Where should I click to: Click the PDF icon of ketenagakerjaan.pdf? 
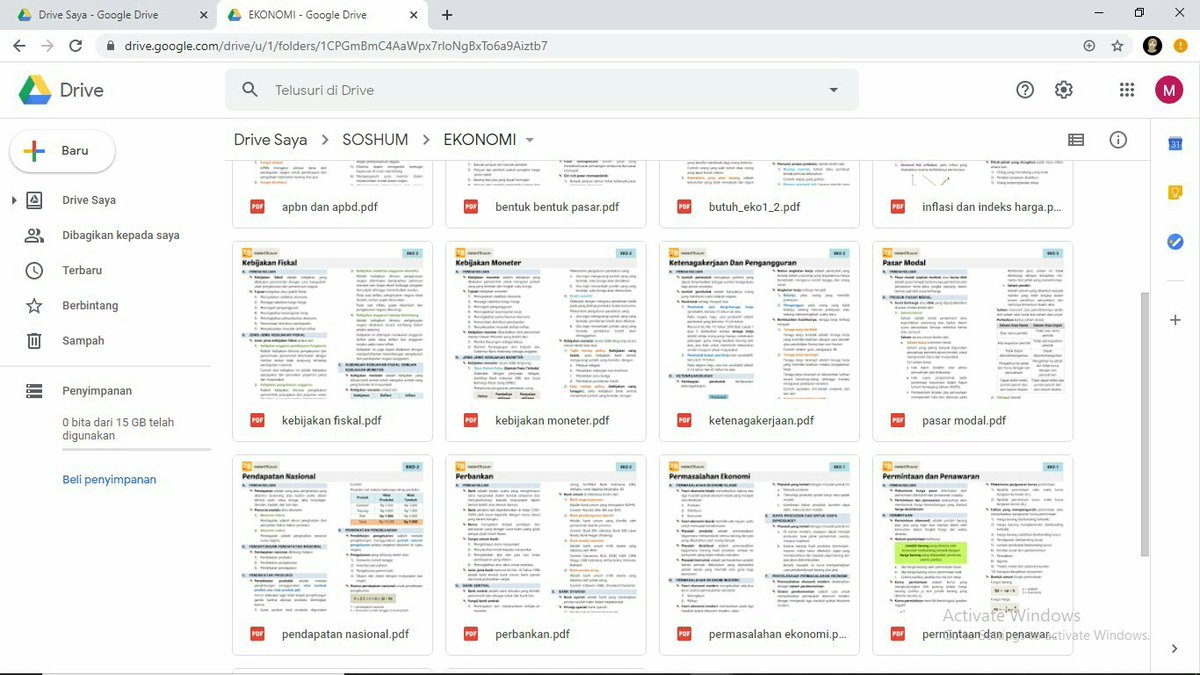[685, 420]
